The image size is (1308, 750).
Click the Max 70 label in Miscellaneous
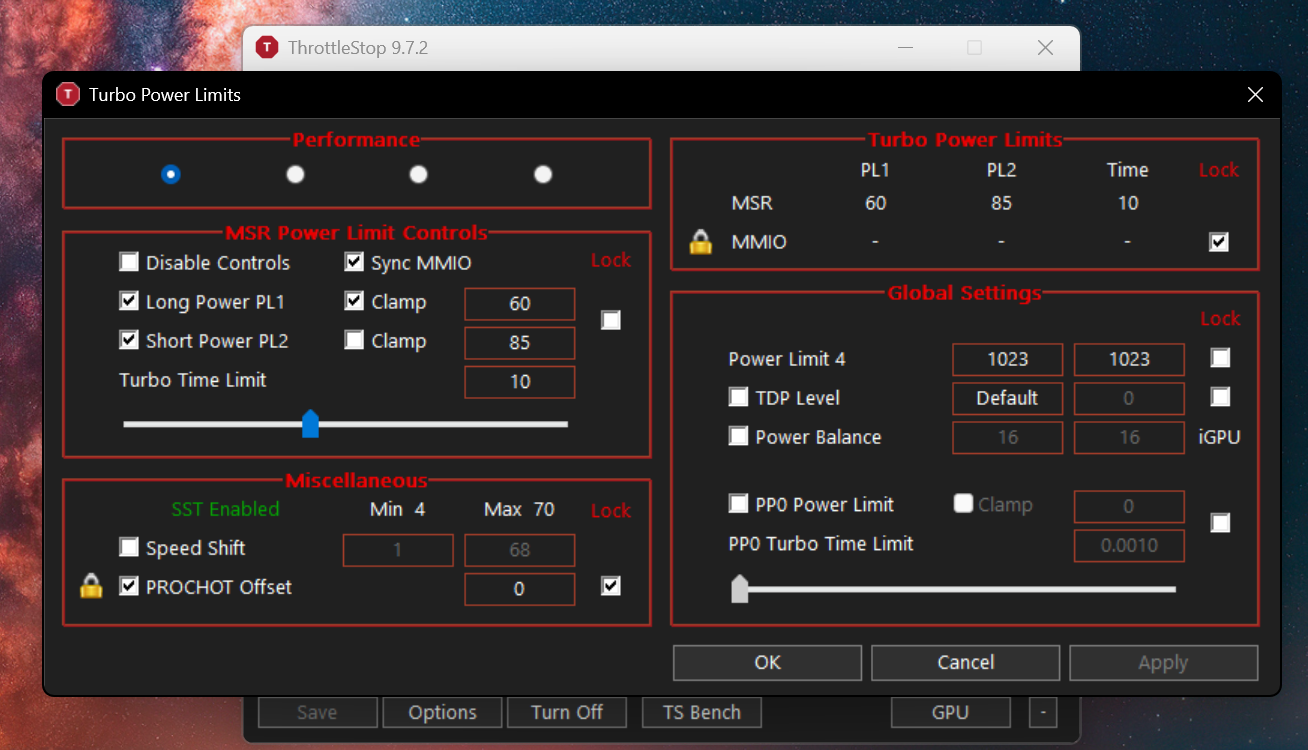tap(519, 509)
